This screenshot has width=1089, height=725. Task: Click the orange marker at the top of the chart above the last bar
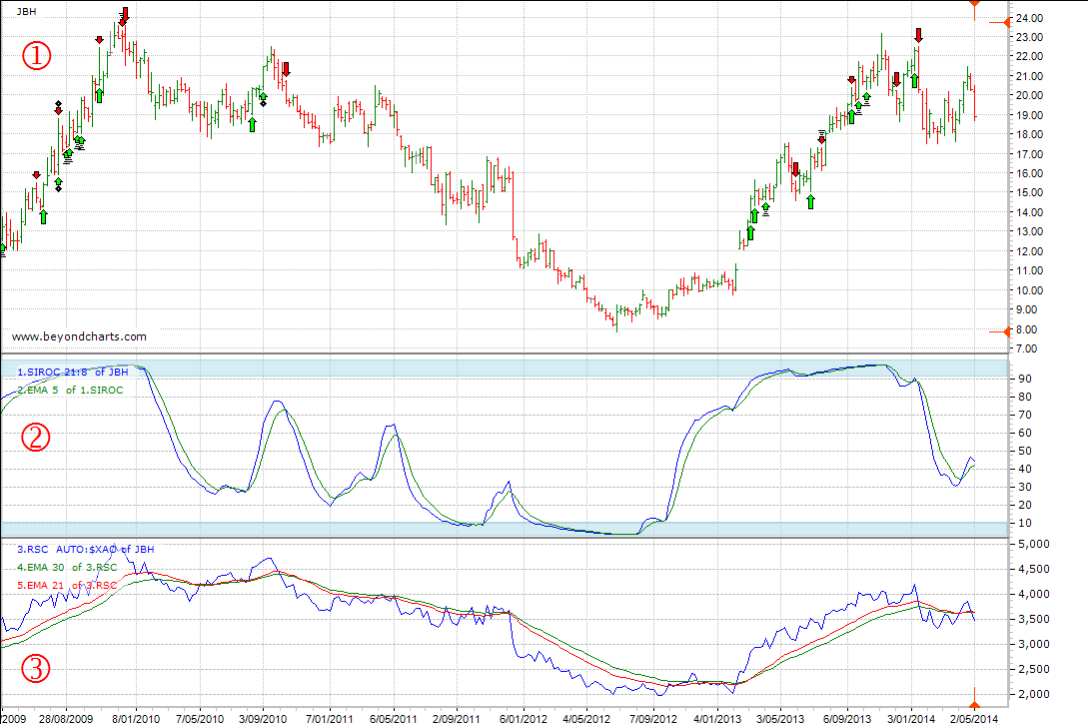pos(975,8)
